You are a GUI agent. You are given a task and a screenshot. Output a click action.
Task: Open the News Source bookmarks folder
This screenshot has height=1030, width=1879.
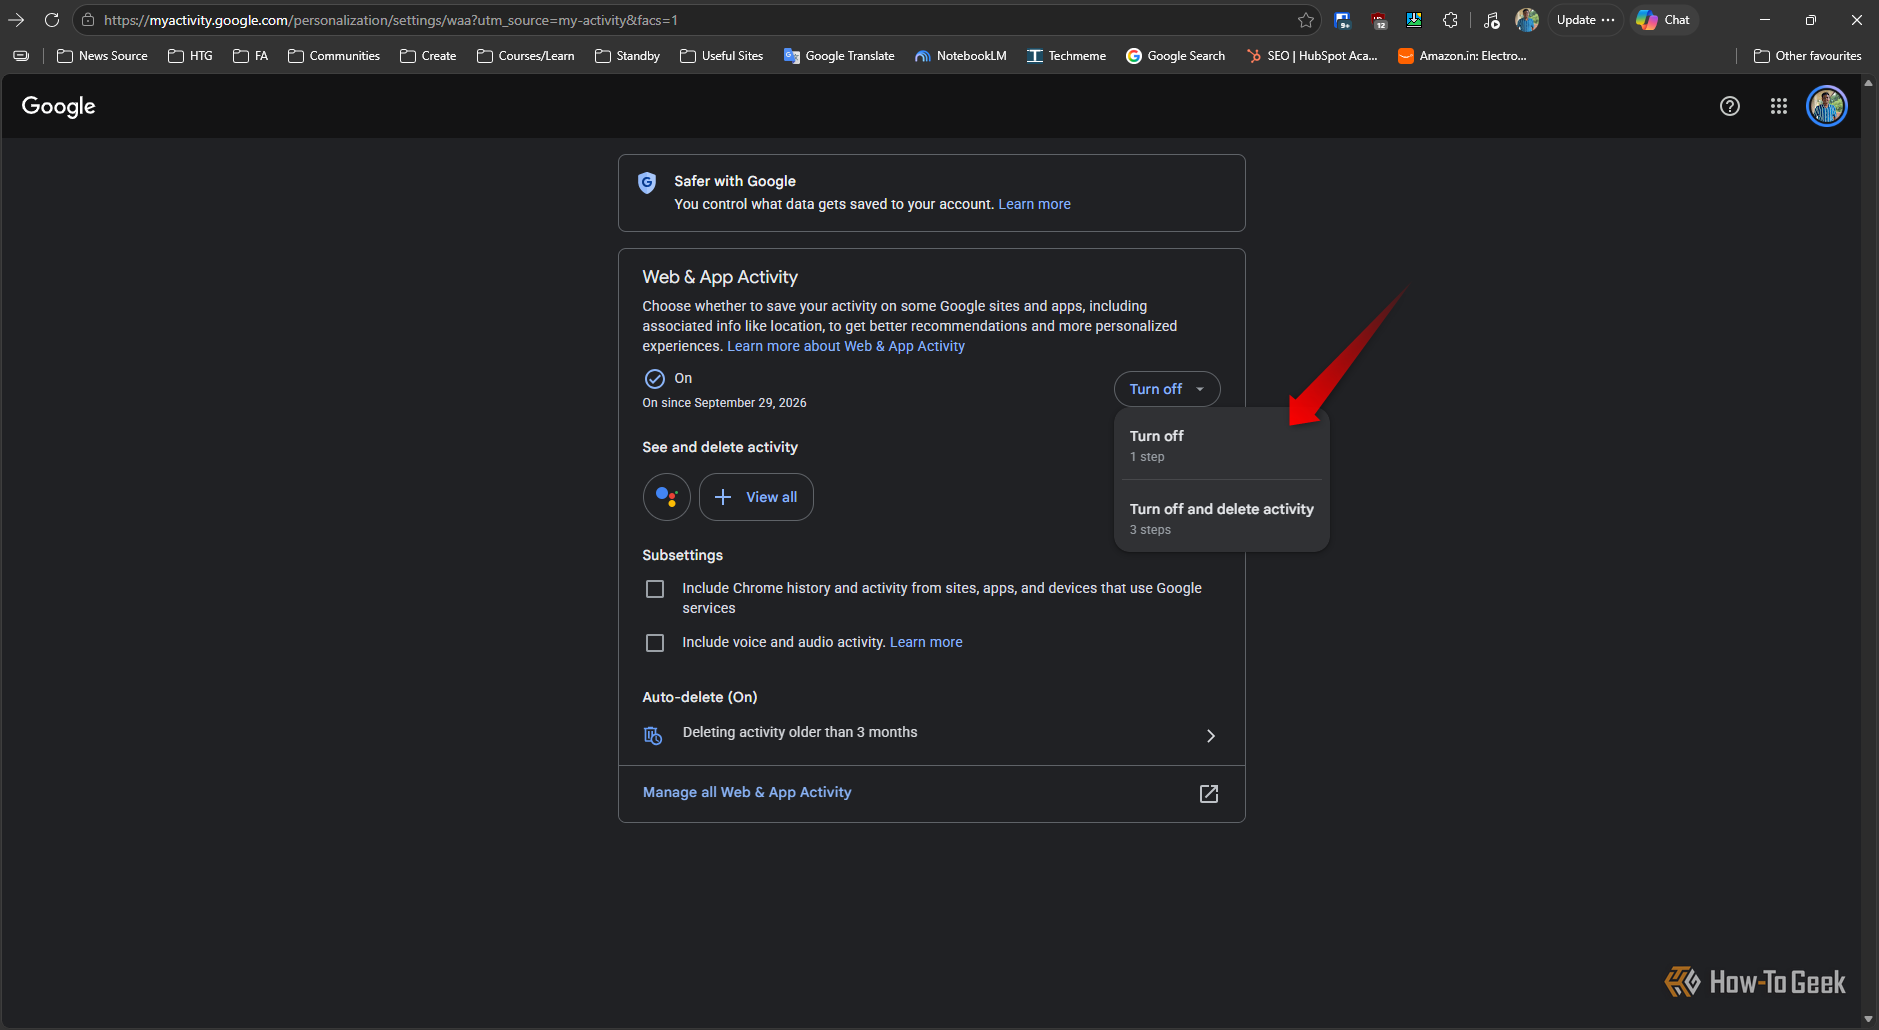point(102,56)
